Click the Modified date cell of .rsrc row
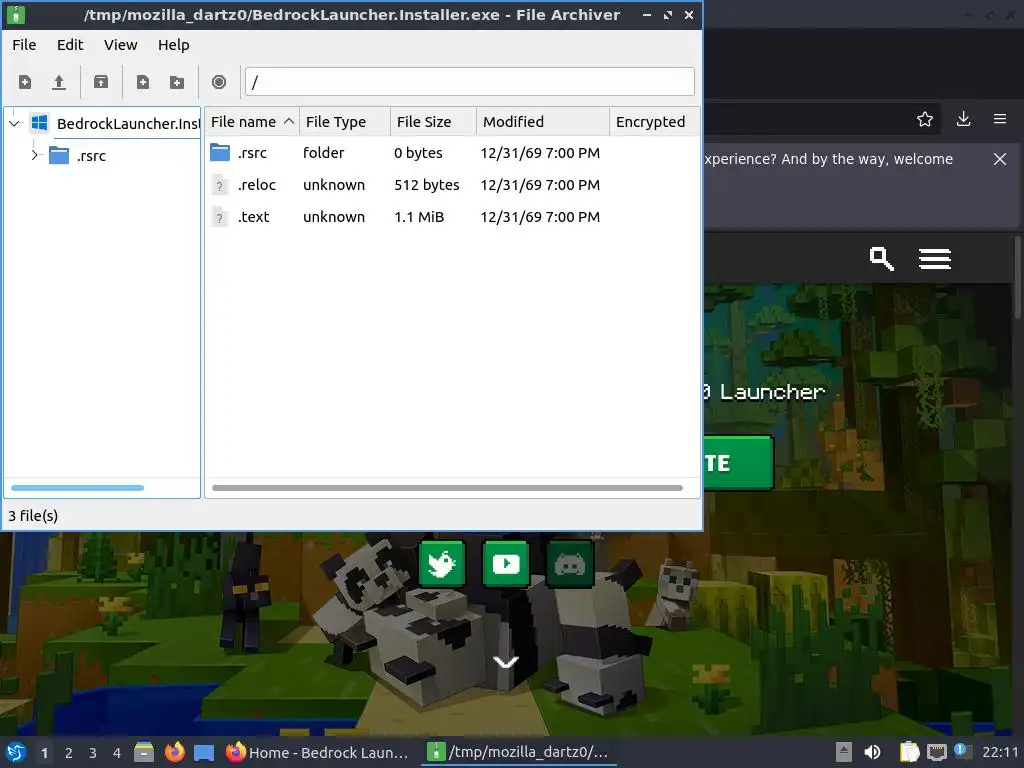 point(540,153)
